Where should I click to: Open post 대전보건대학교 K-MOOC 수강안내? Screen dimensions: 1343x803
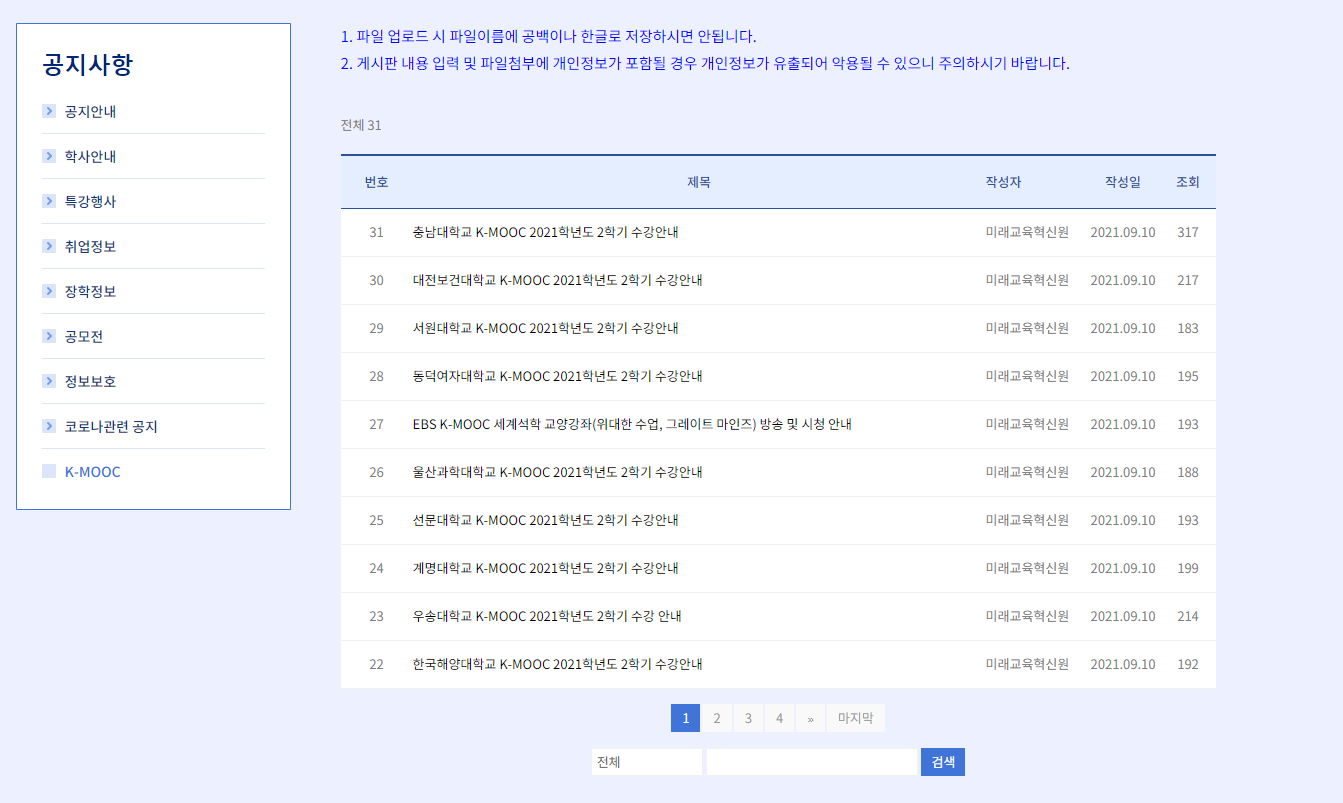tap(557, 280)
